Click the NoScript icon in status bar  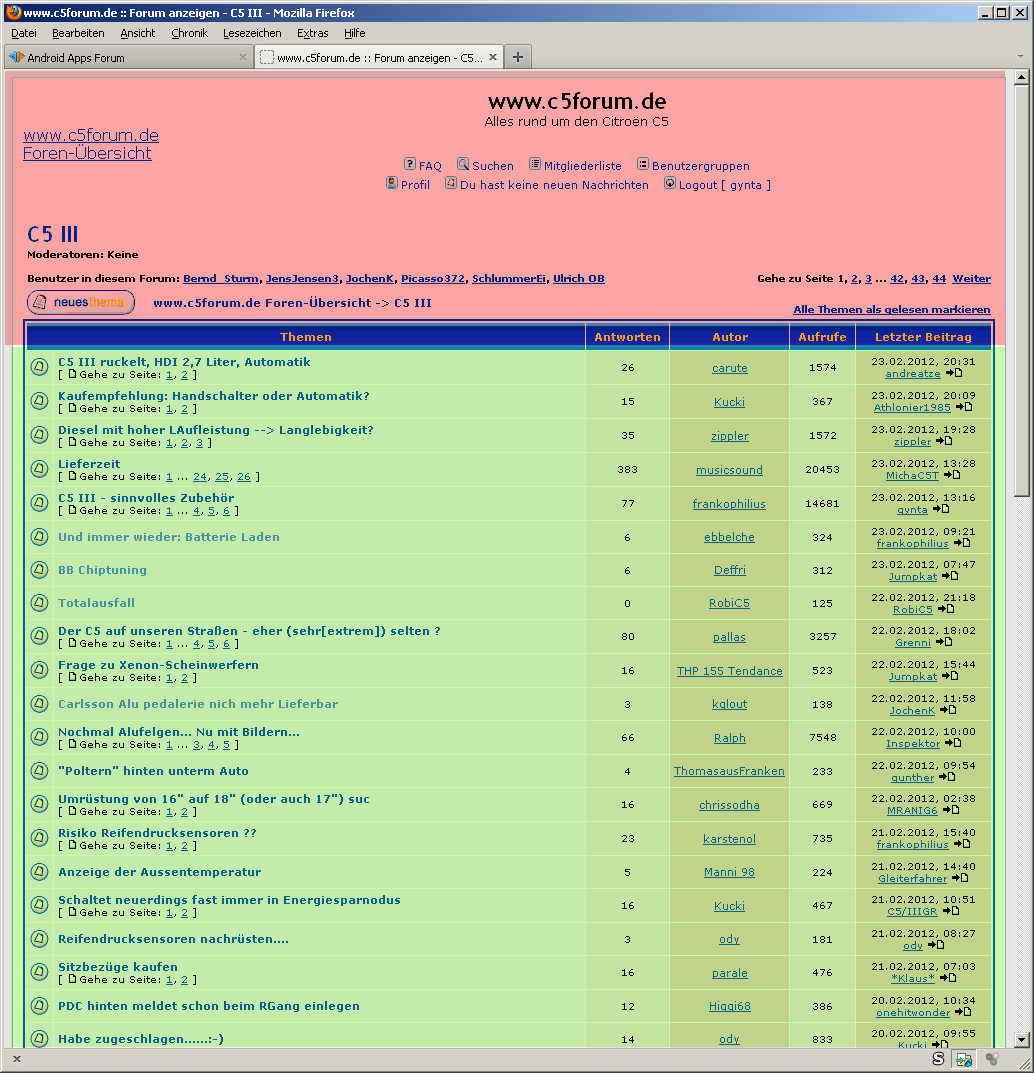pos(938,1058)
